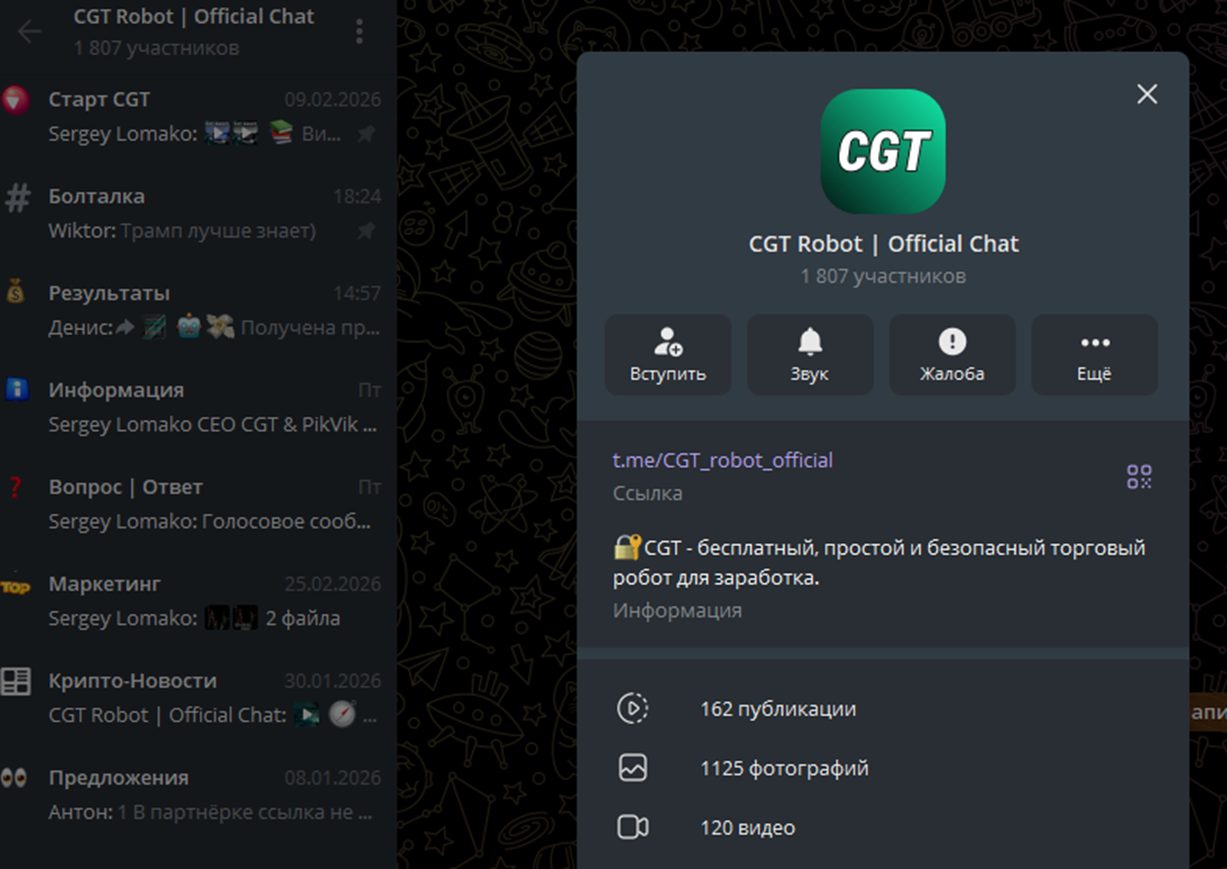Image resolution: width=1227 pixels, height=869 pixels.
Task: Close the group info panel
Action: tap(1147, 94)
